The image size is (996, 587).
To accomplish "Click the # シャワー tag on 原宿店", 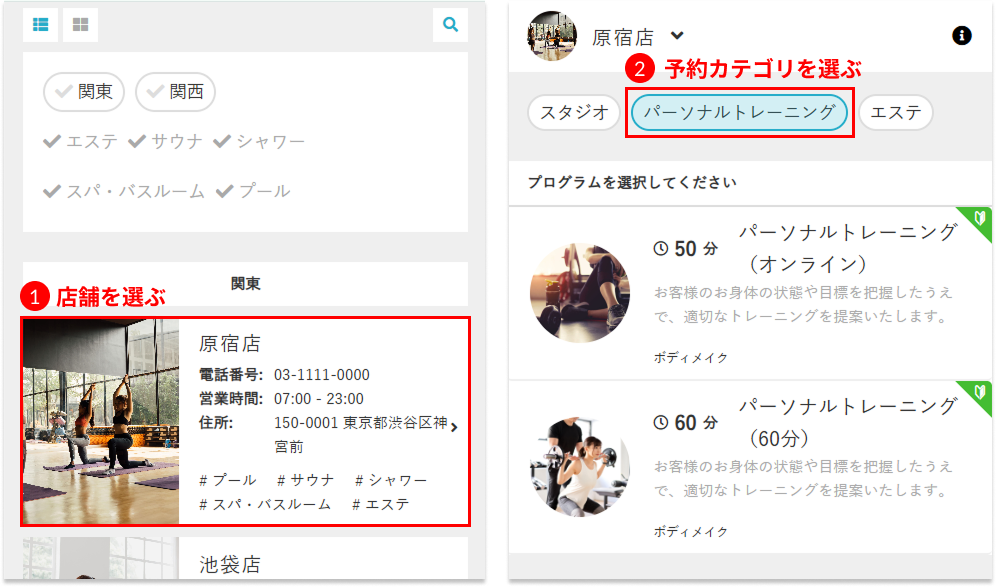I will point(391,480).
